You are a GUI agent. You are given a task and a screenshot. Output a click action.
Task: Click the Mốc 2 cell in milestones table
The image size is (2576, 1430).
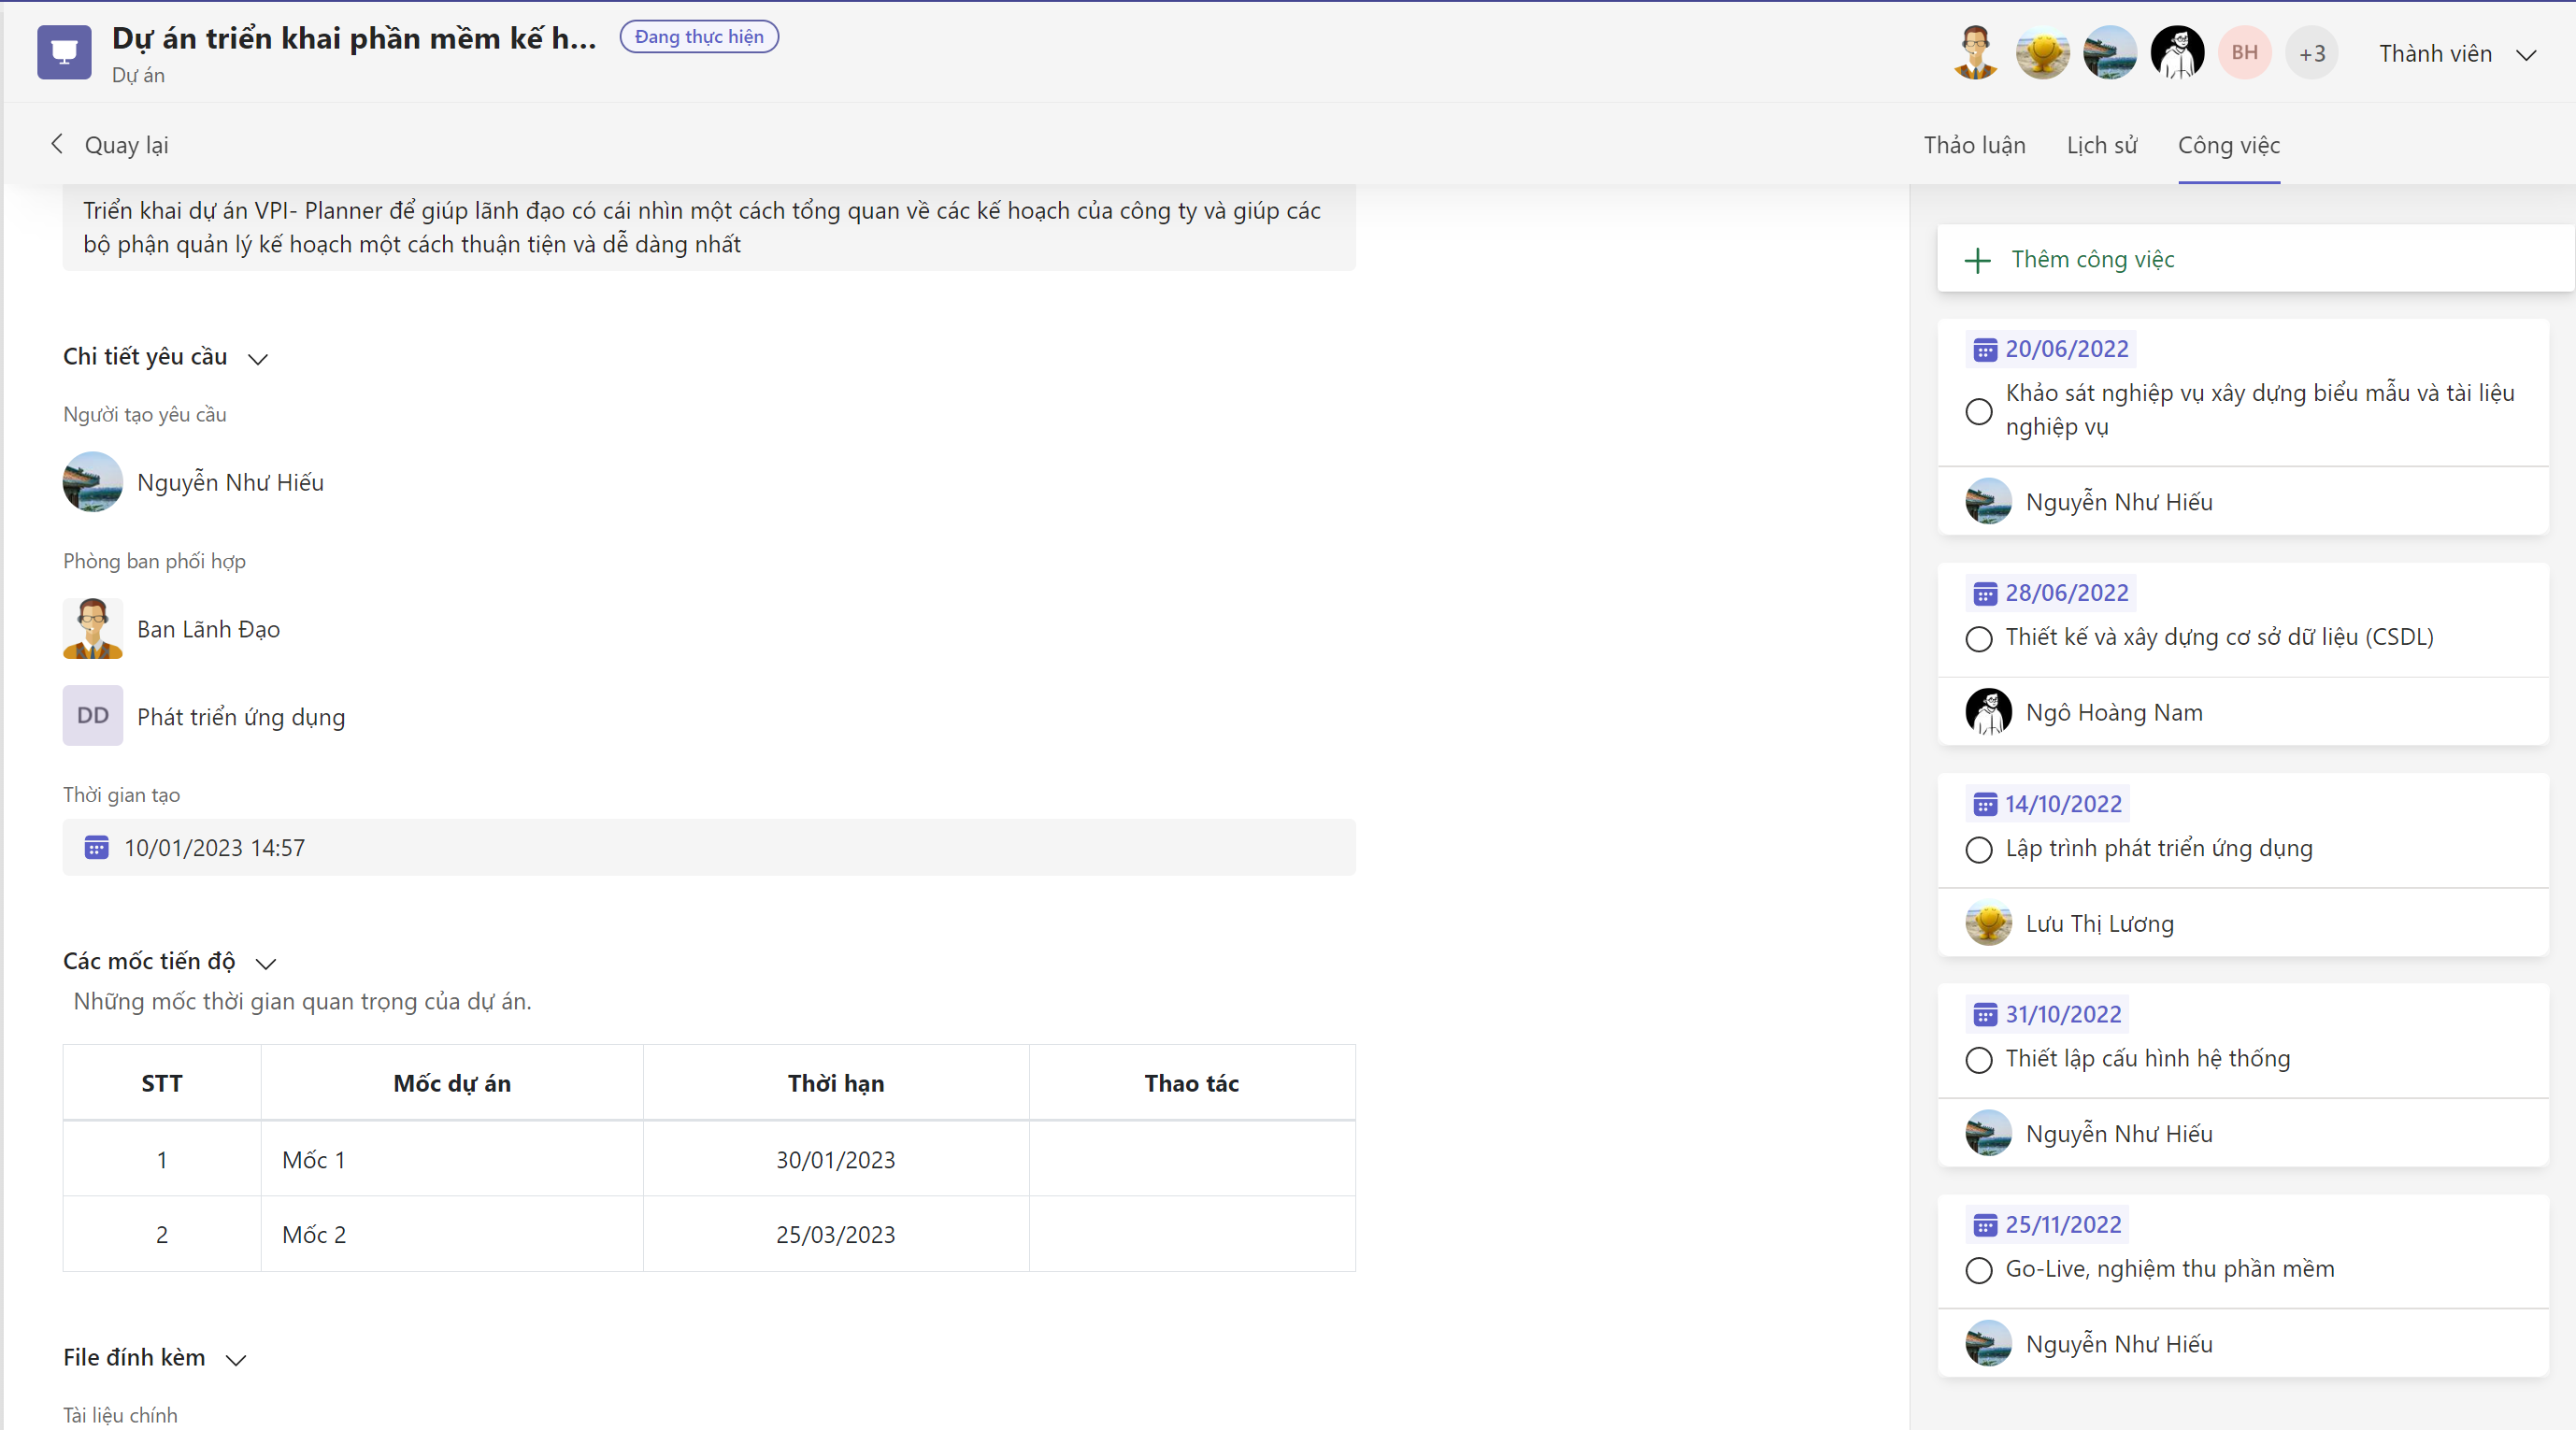pos(452,1234)
